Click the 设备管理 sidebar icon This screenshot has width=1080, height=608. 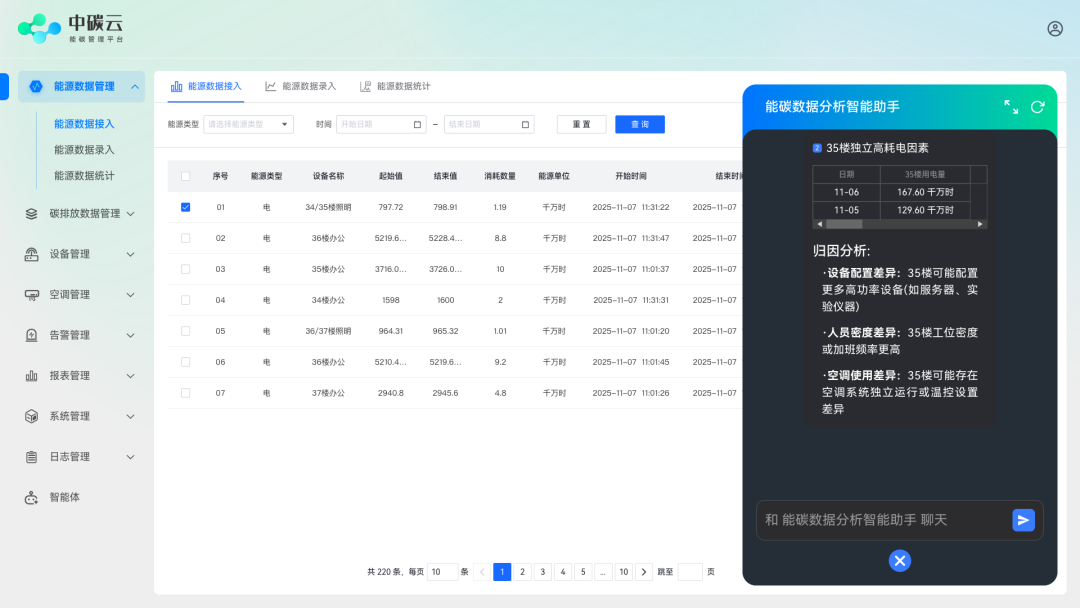[x=31, y=254]
